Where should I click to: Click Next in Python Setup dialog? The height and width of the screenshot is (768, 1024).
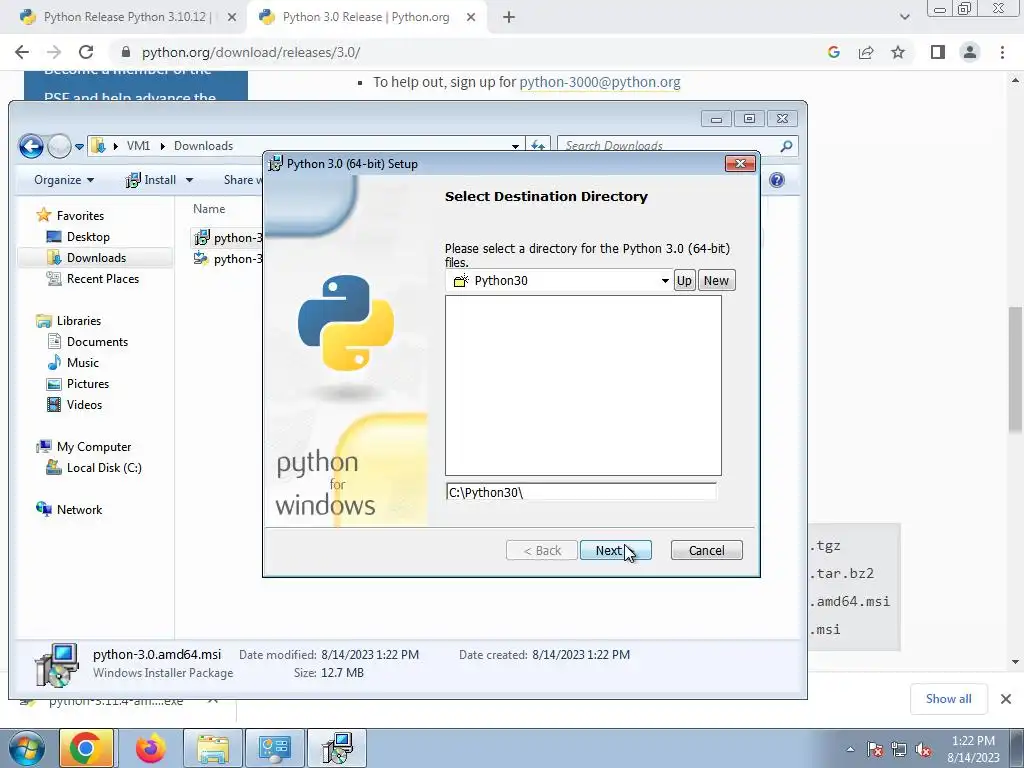[615, 551]
